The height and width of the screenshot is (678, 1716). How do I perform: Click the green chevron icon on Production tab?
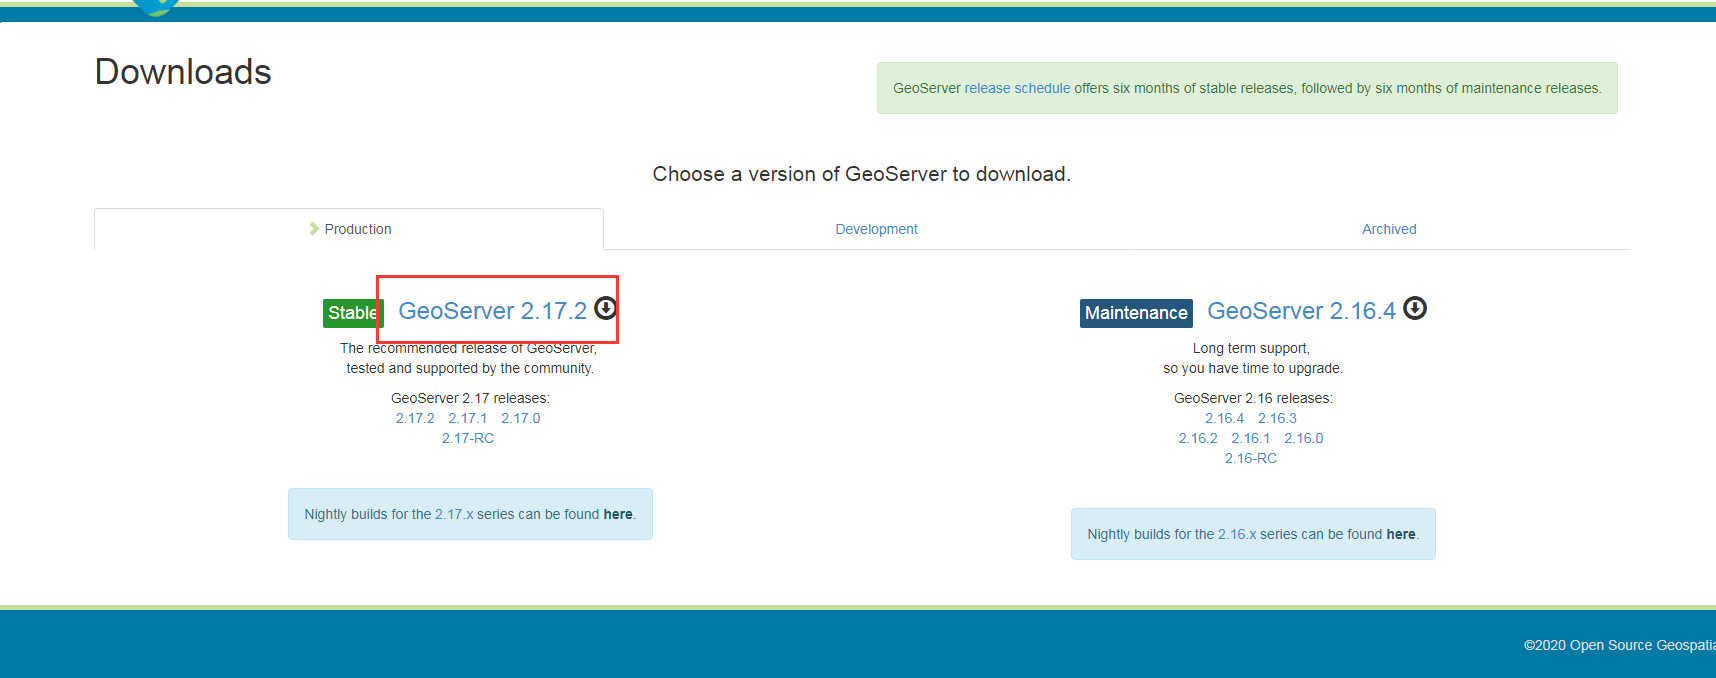pyautogui.click(x=314, y=229)
